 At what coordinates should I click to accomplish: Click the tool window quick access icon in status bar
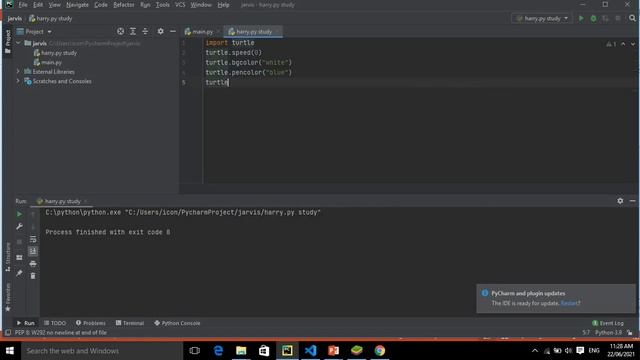coord(8,332)
